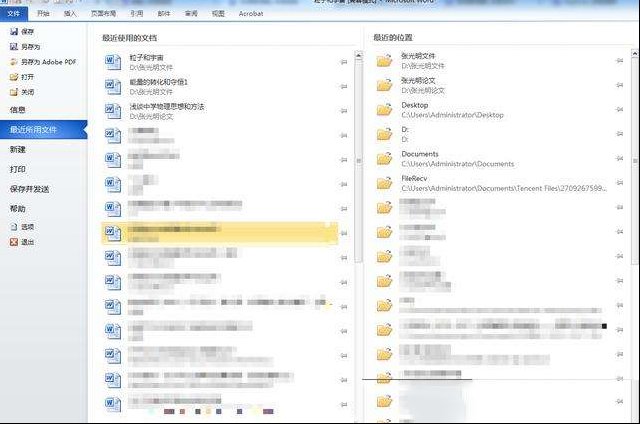This screenshot has height=424, width=640.
Task: Click the 打开 (Open) folder icon
Action: [14, 77]
